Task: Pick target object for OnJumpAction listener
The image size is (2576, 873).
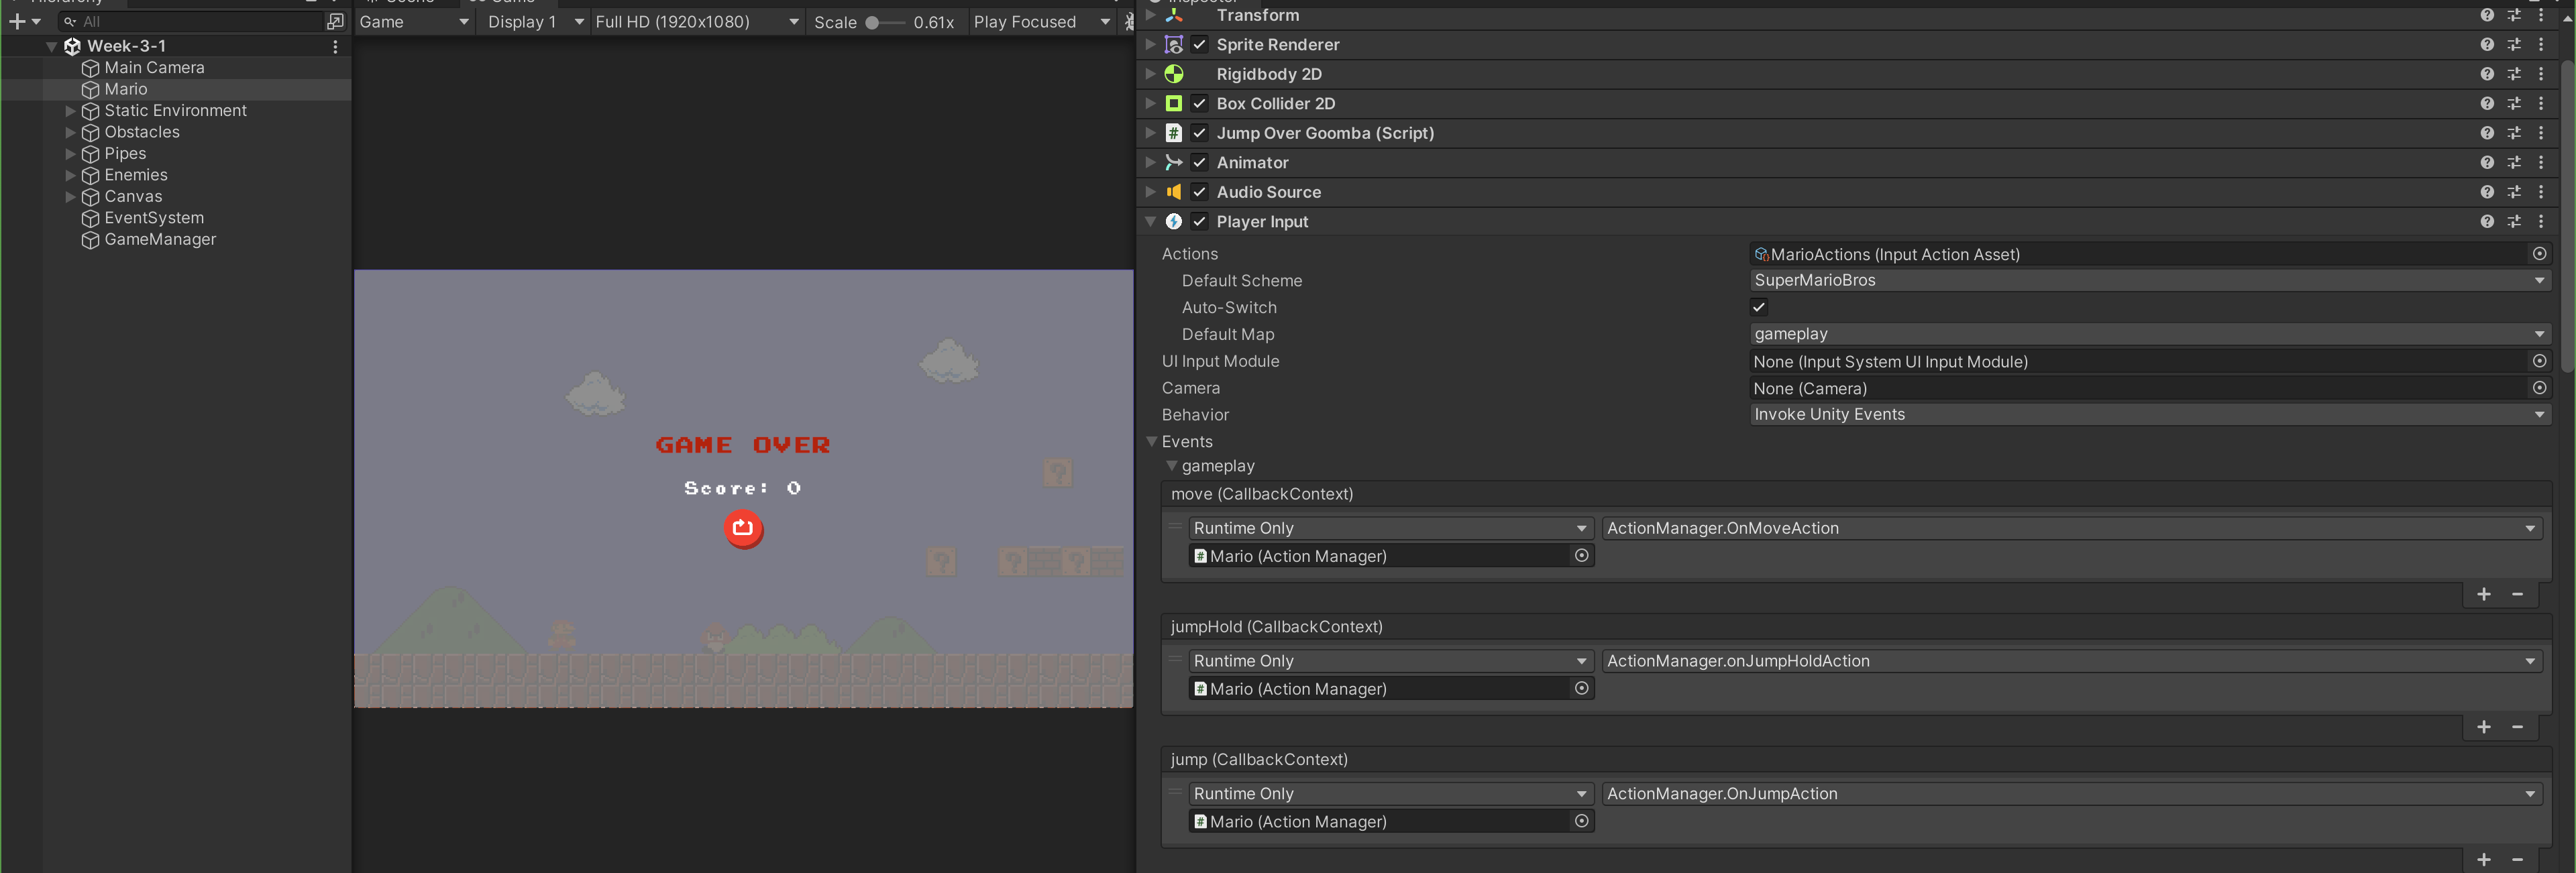Action: tap(1581, 821)
